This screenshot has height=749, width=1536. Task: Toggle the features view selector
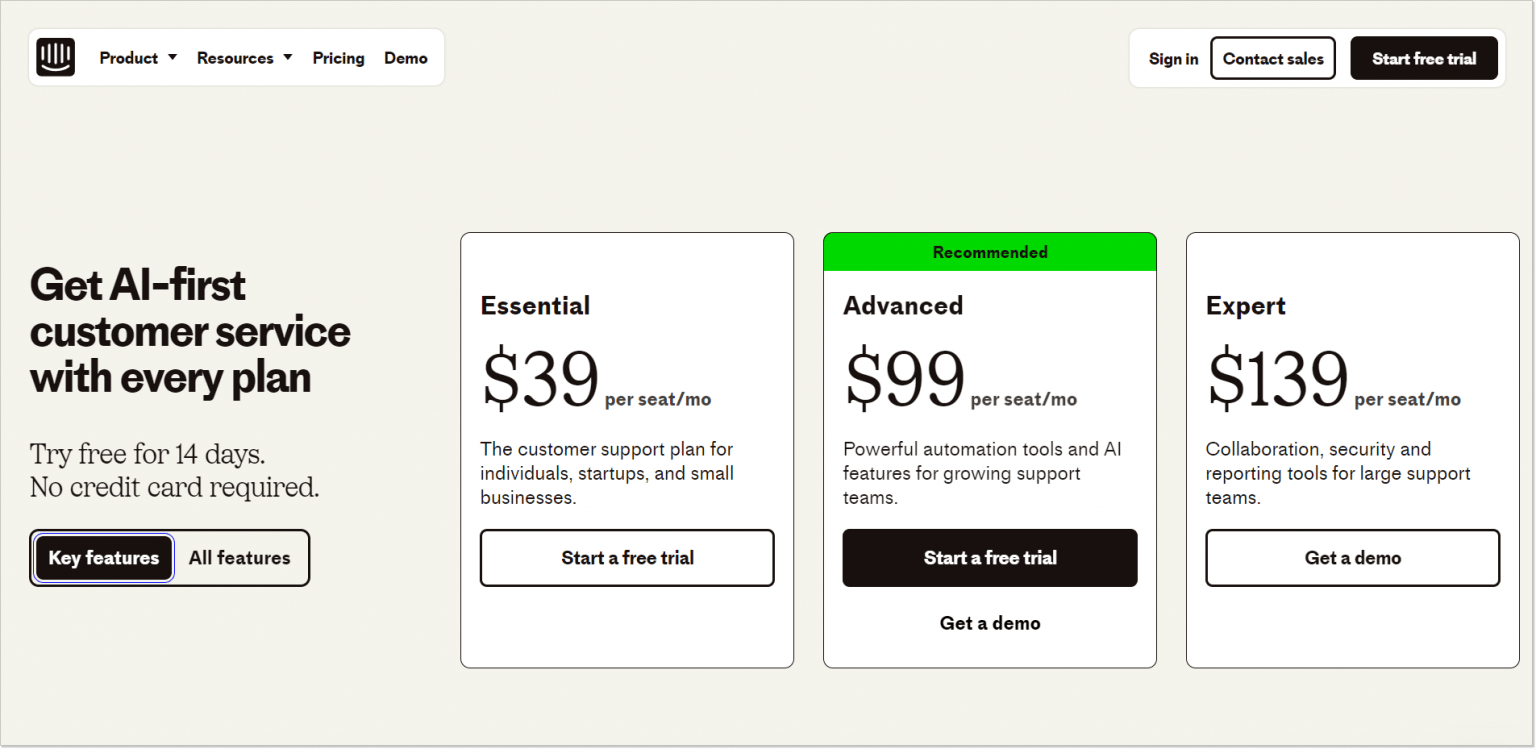[x=169, y=557]
